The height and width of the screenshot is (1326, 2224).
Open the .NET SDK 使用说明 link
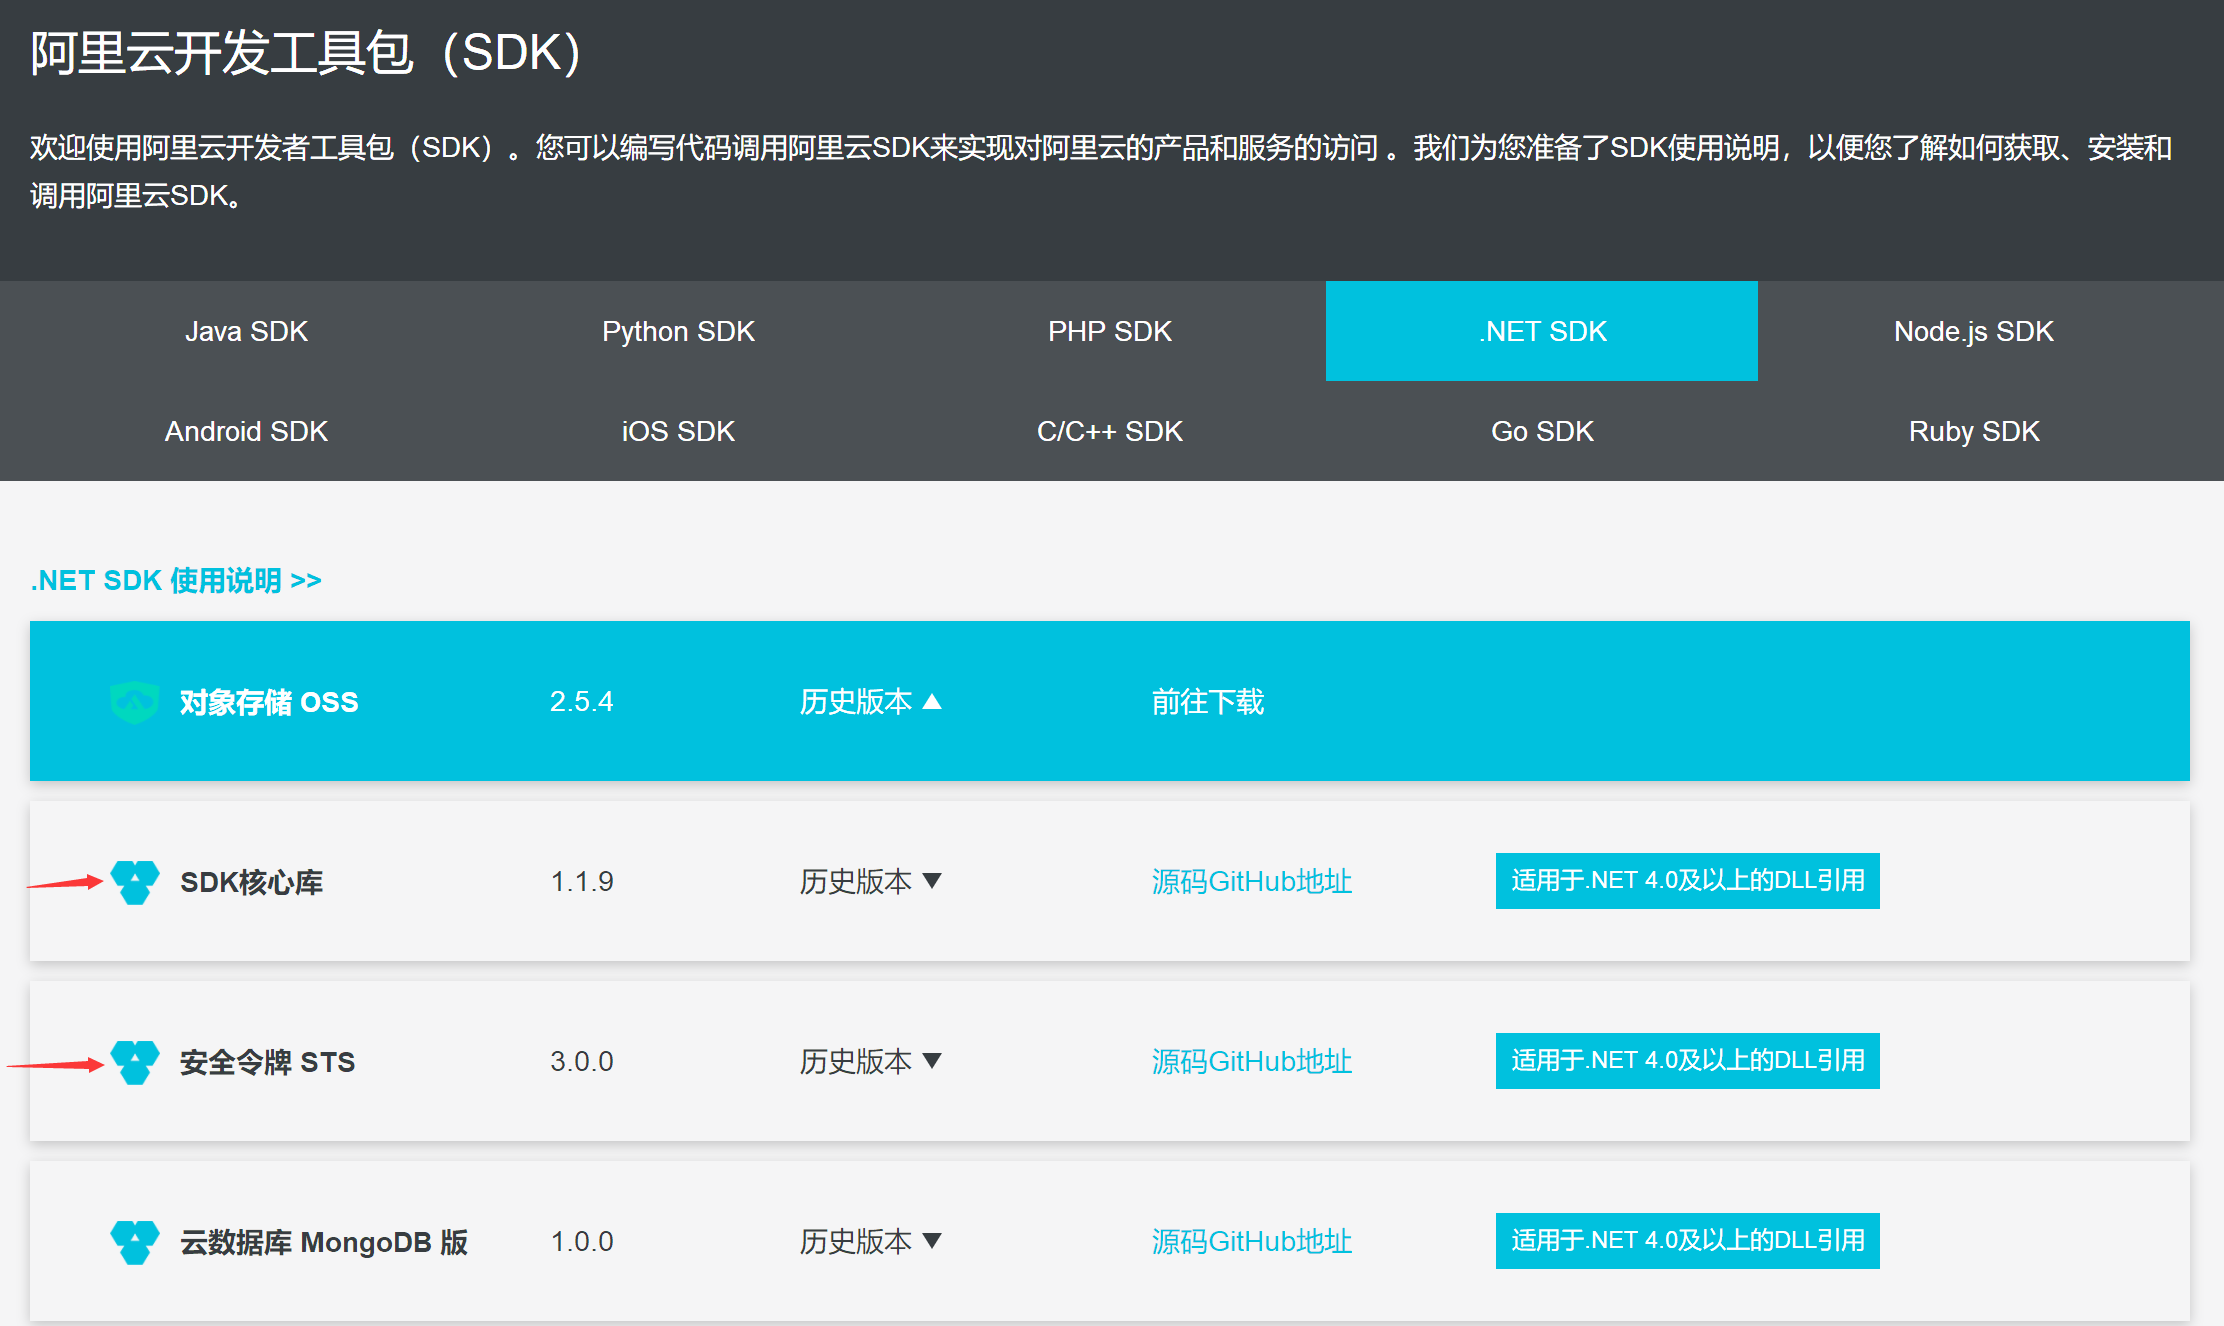pyautogui.click(x=176, y=580)
